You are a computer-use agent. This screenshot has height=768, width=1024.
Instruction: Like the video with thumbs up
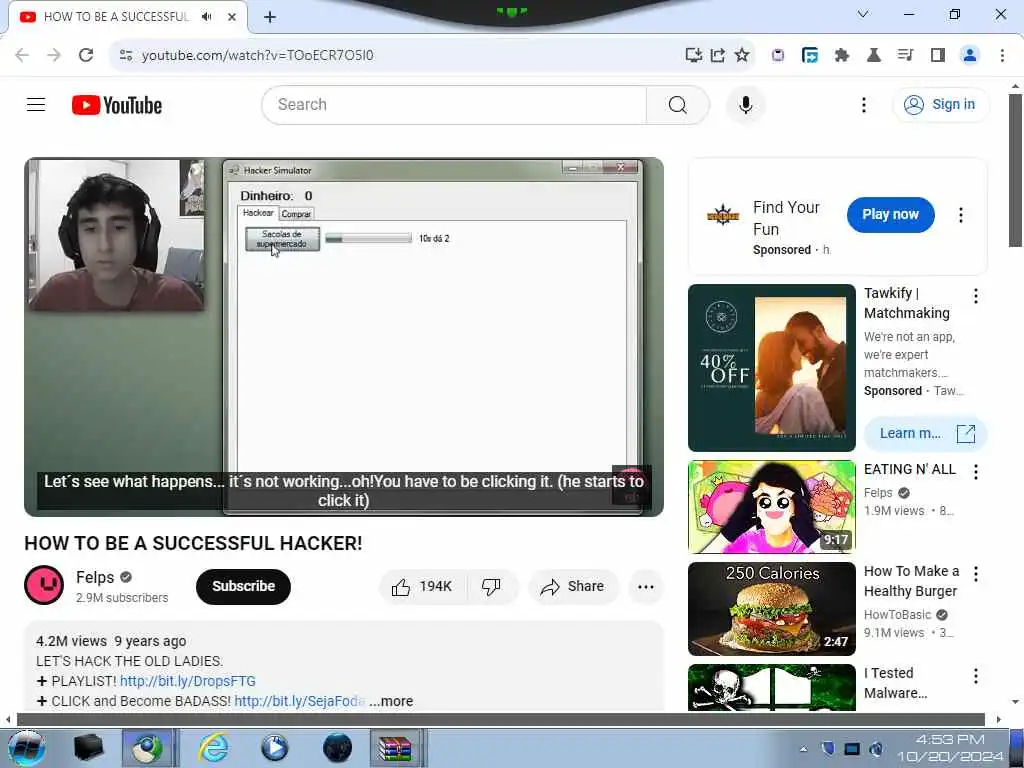422,586
